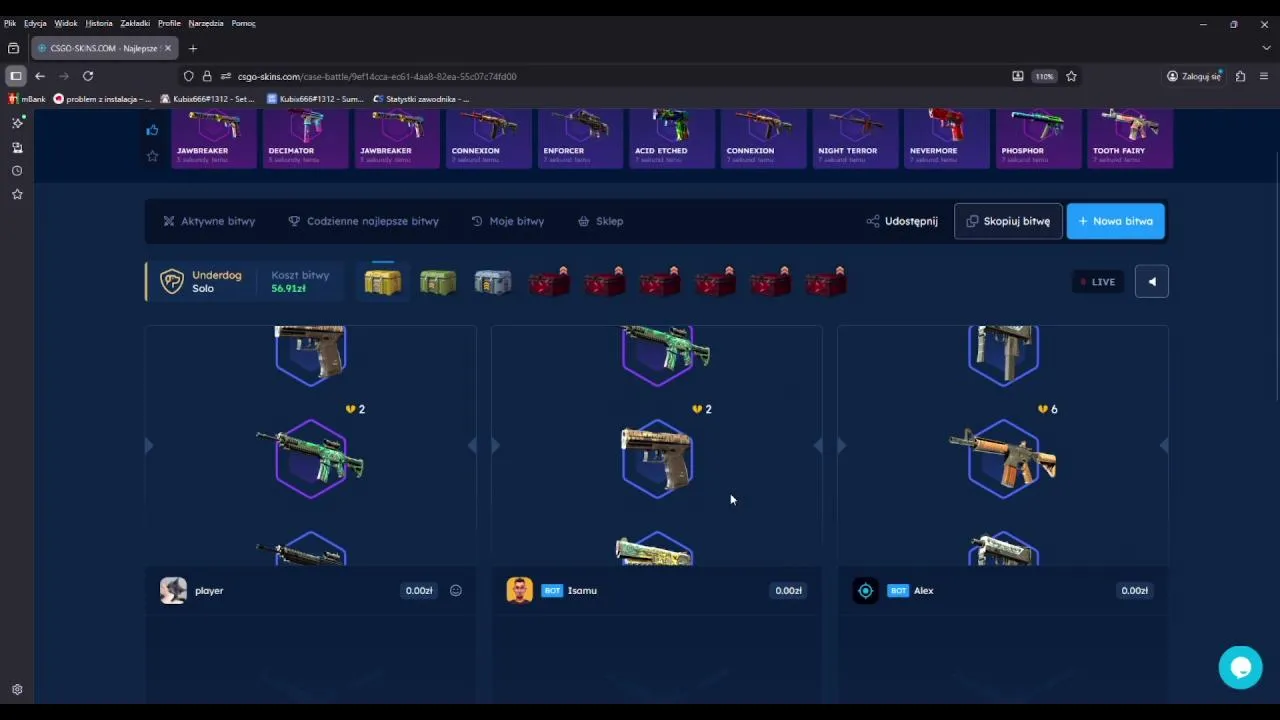Viewport: 1280px width, 720px height.
Task: Click the Isamu bot avatar
Action: (x=519, y=590)
